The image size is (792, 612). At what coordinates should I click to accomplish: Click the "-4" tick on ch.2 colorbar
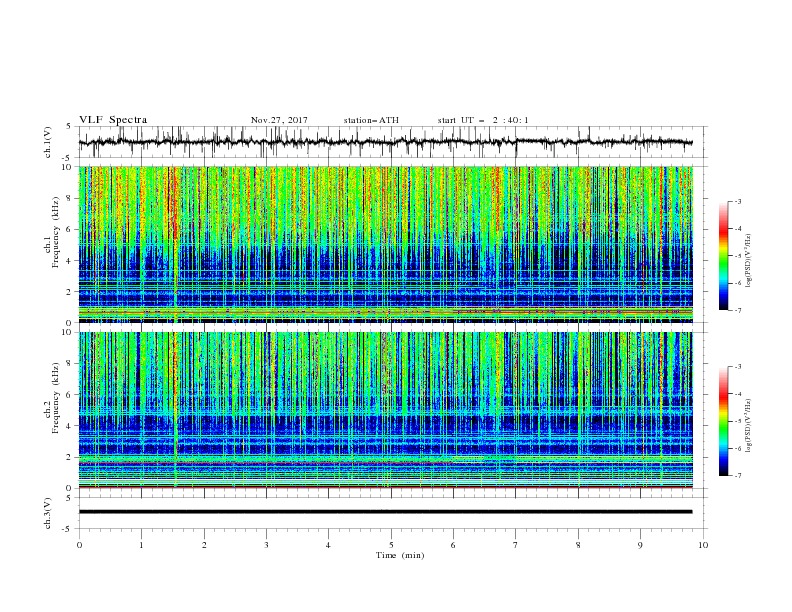[x=738, y=394]
